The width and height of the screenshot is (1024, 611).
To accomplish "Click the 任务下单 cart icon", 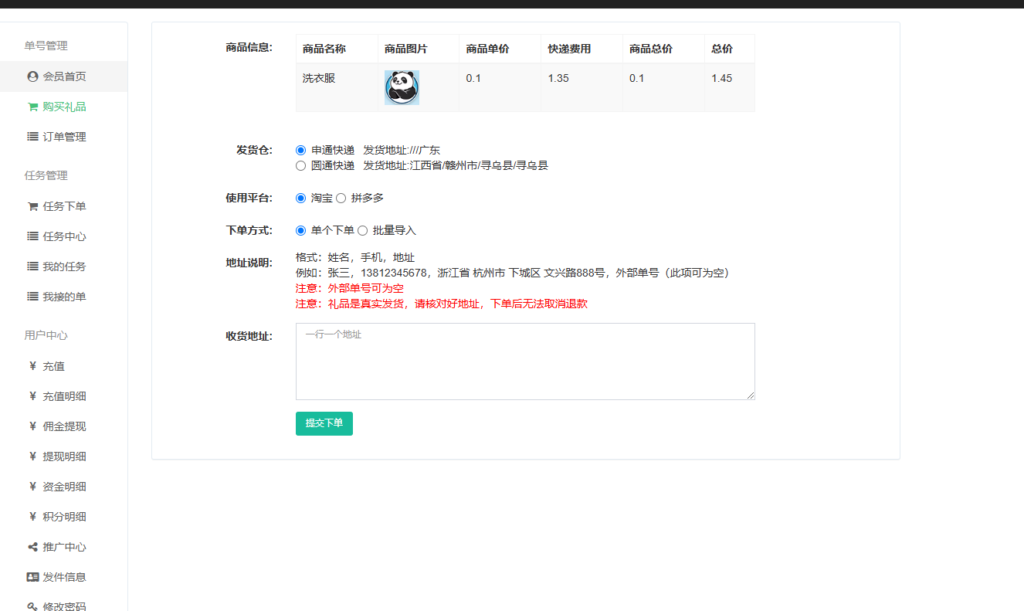I will (33, 205).
